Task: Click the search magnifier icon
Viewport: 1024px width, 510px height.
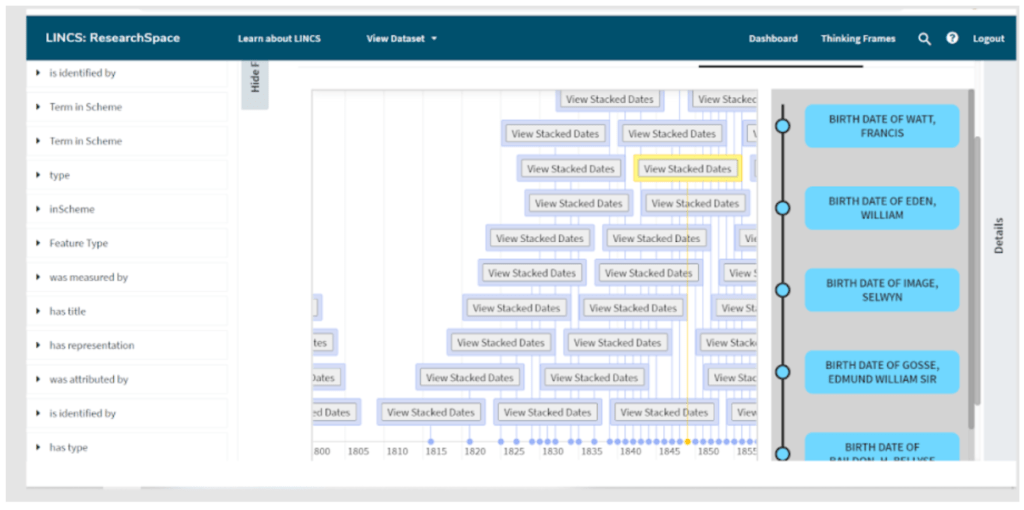Action: (924, 39)
